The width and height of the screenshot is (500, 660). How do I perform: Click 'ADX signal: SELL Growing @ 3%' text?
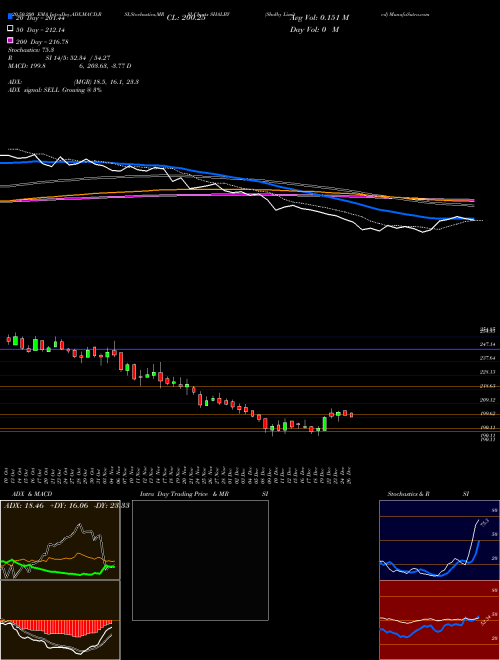click(x=55, y=90)
